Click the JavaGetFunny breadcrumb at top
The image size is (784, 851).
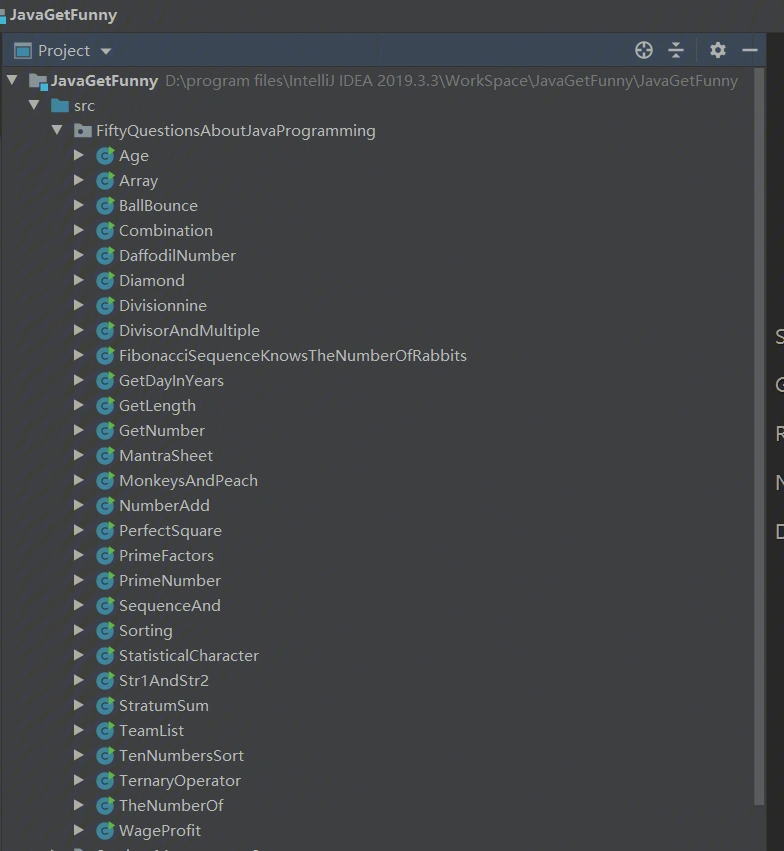[63, 15]
